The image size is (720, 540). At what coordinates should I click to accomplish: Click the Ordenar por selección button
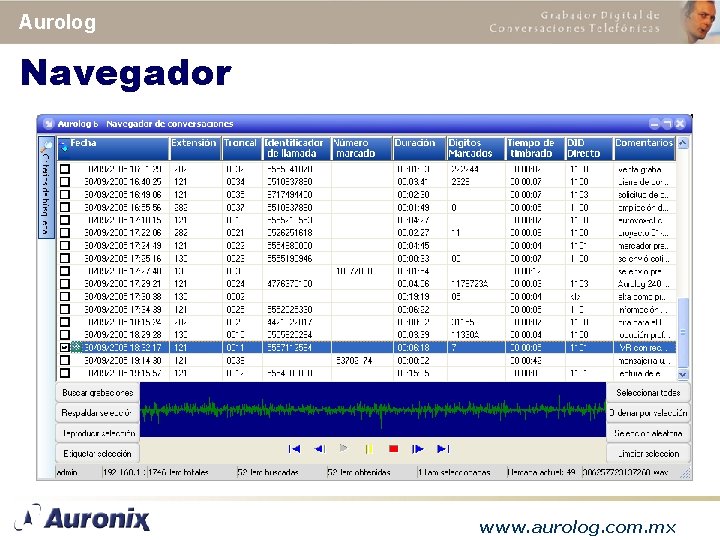(x=648, y=413)
